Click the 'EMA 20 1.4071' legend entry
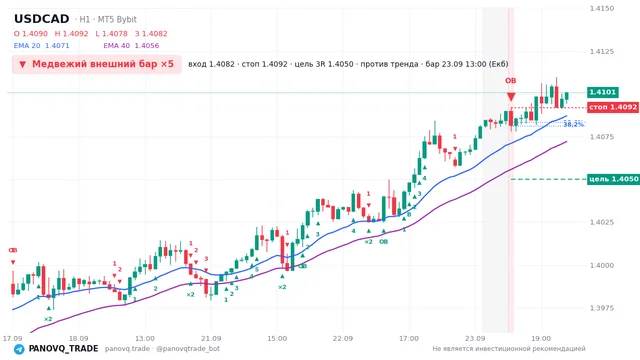 [42, 46]
